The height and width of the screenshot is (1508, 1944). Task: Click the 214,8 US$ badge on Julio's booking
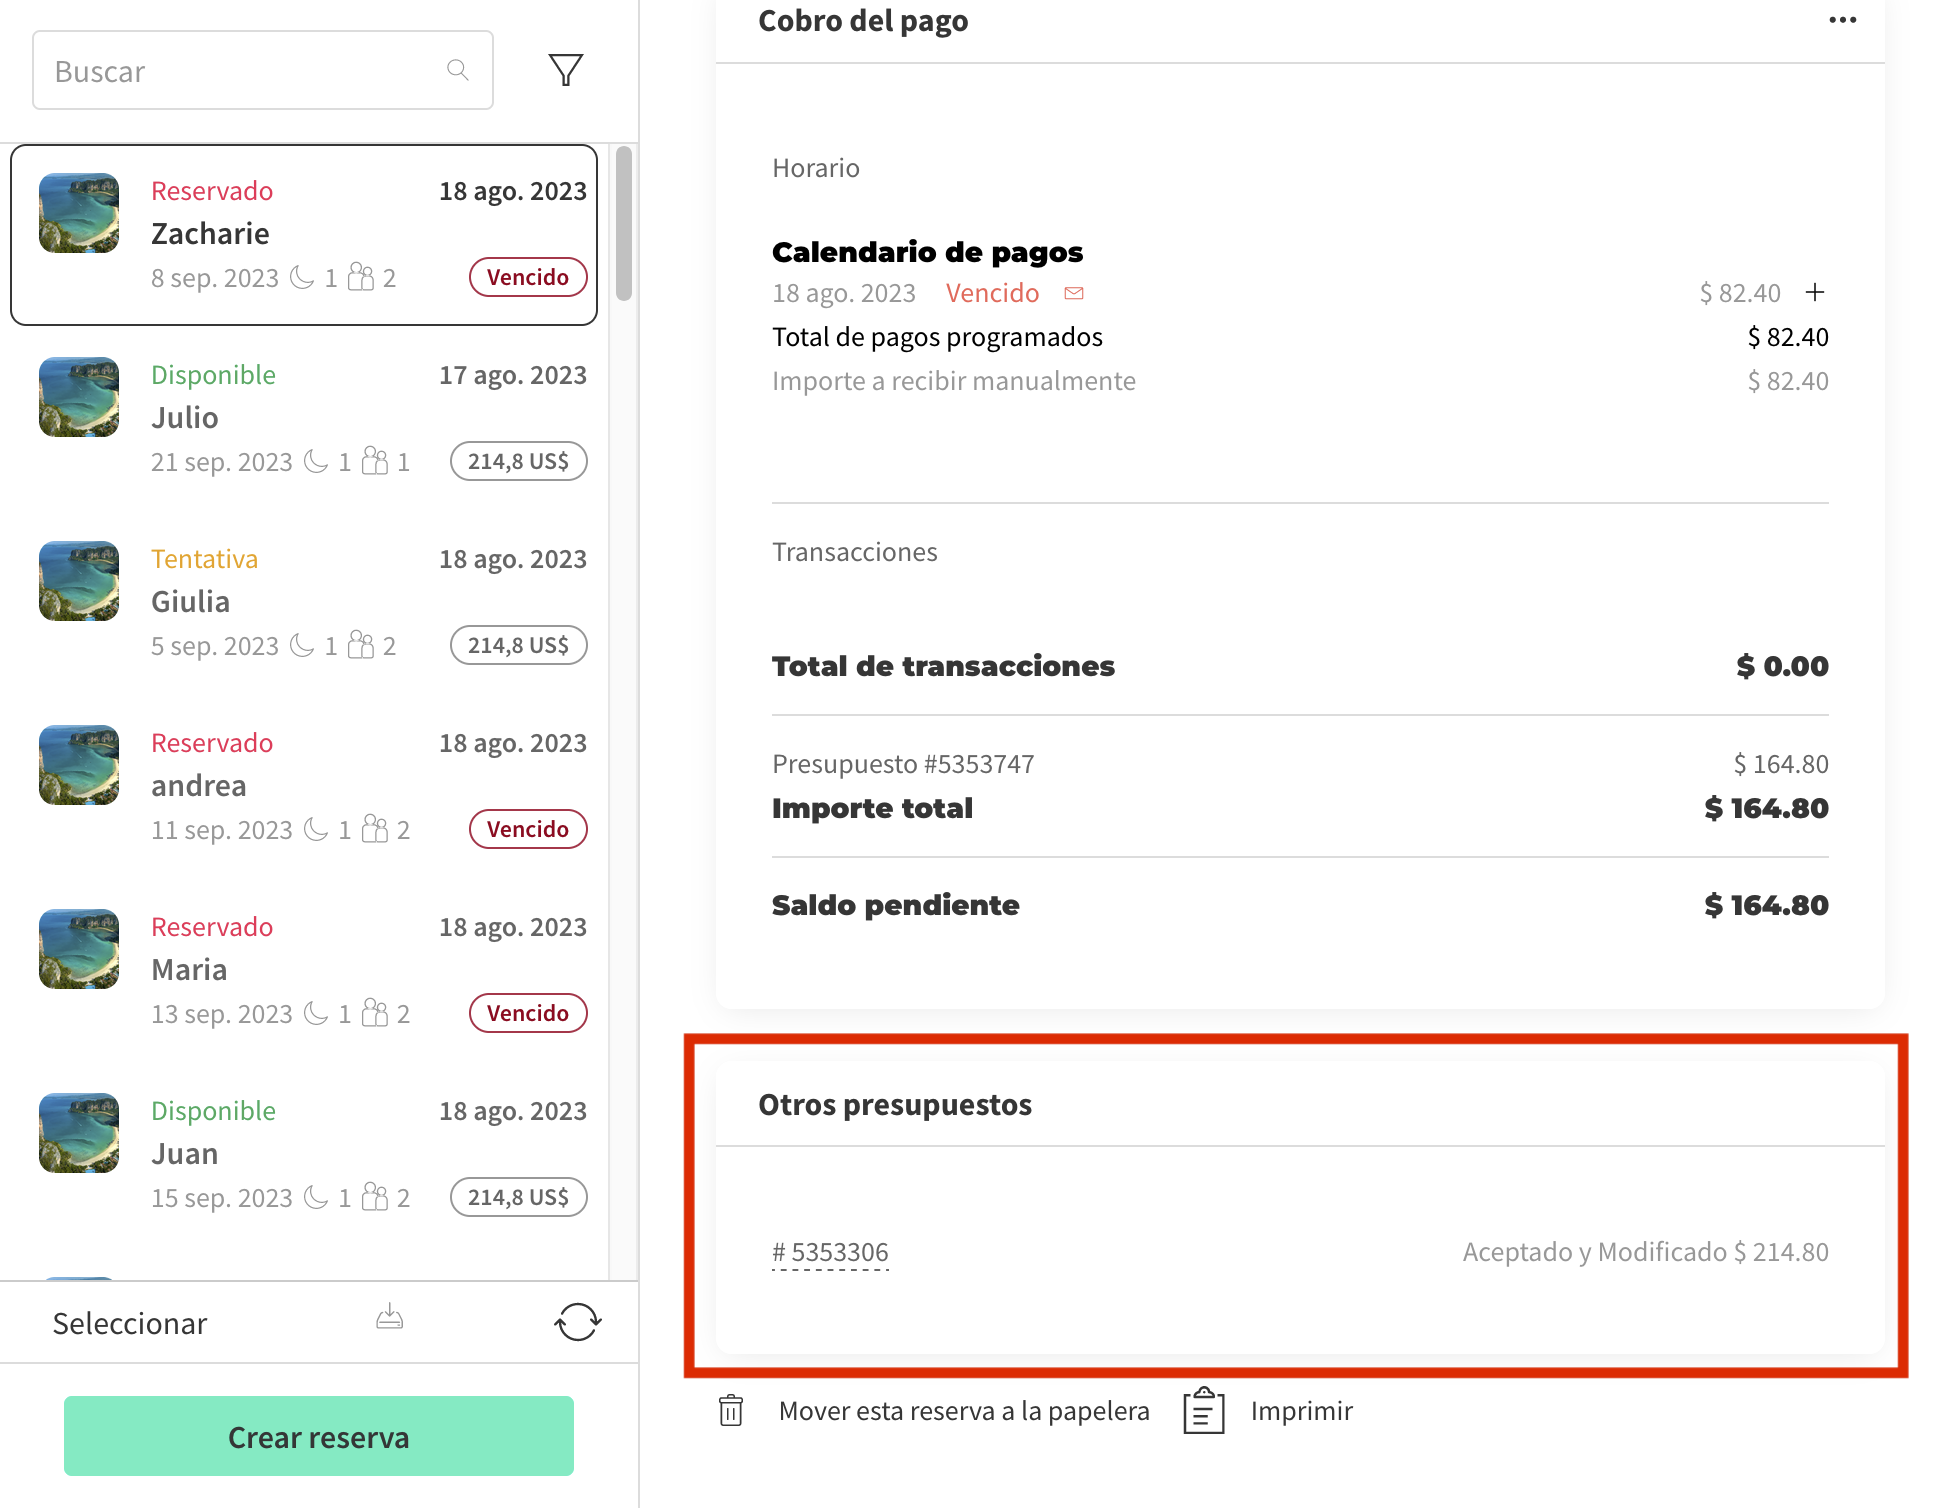point(518,461)
